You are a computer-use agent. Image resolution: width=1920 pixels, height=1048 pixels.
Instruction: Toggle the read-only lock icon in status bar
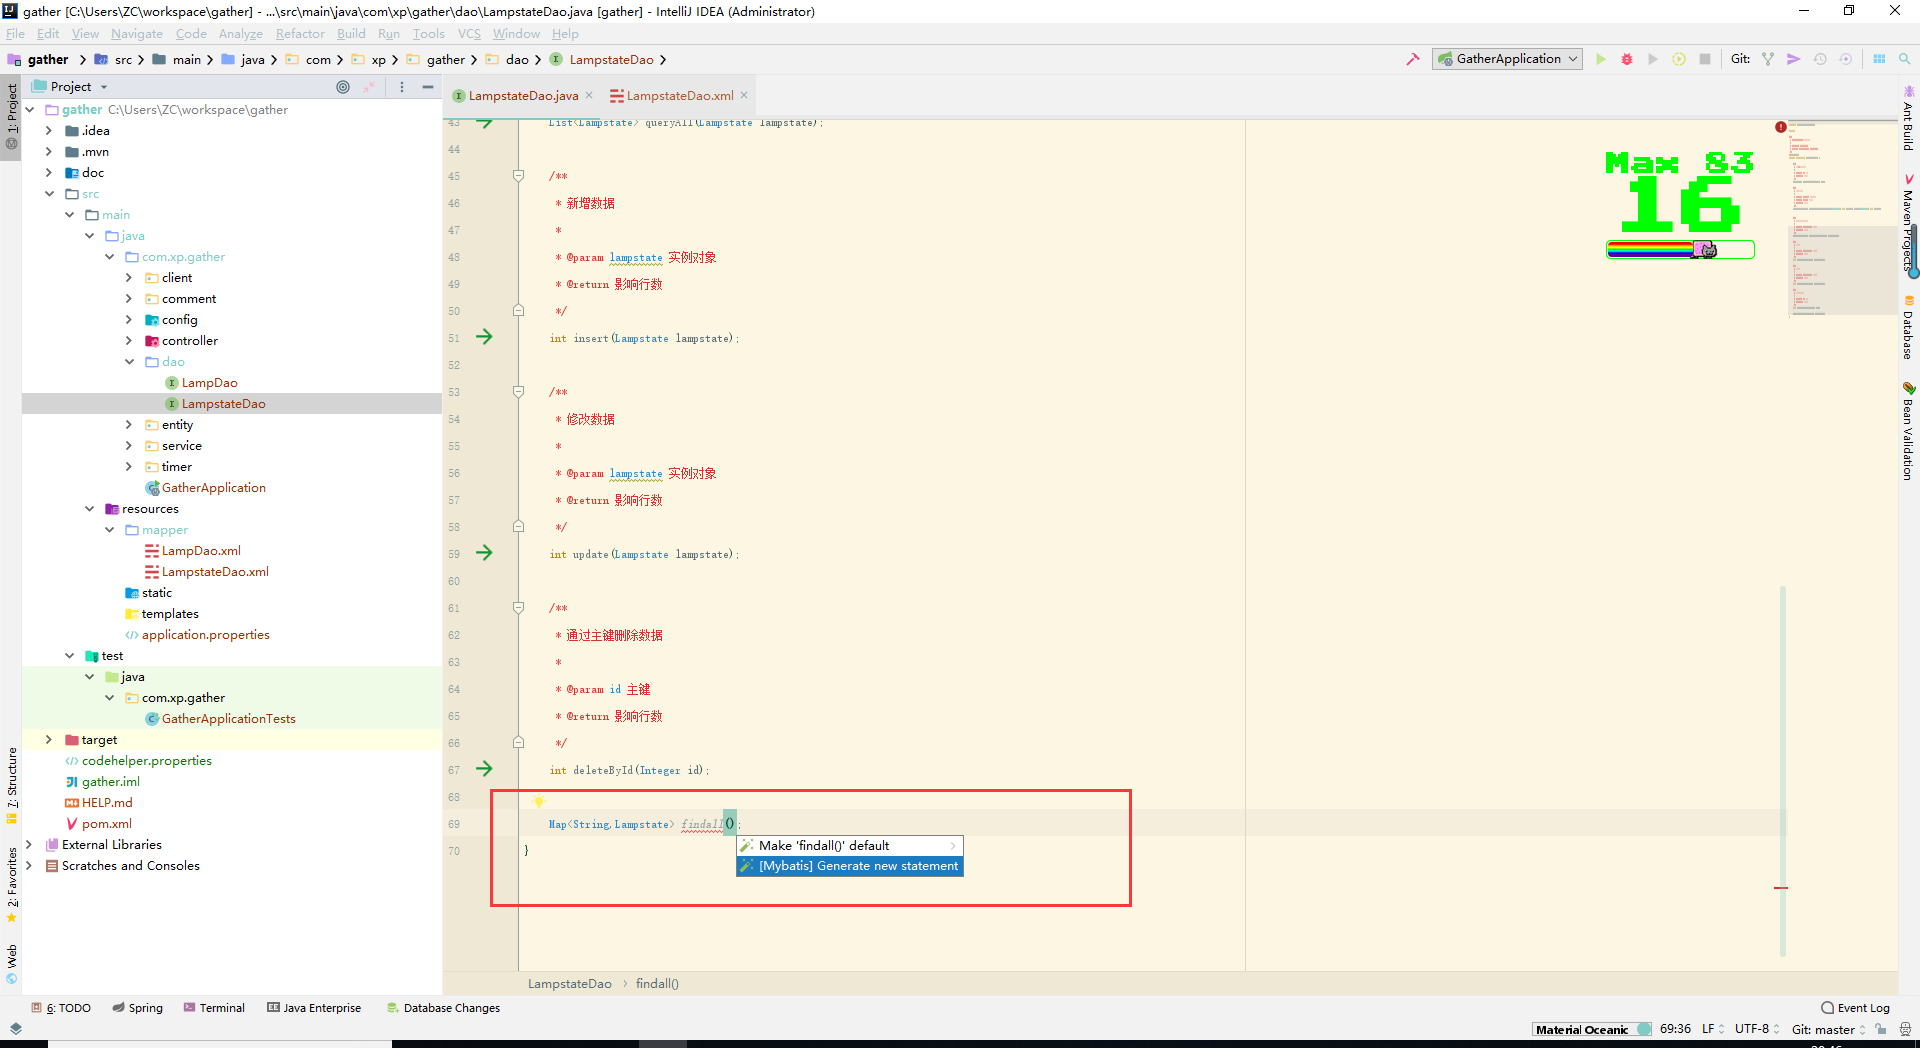(1881, 1029)
